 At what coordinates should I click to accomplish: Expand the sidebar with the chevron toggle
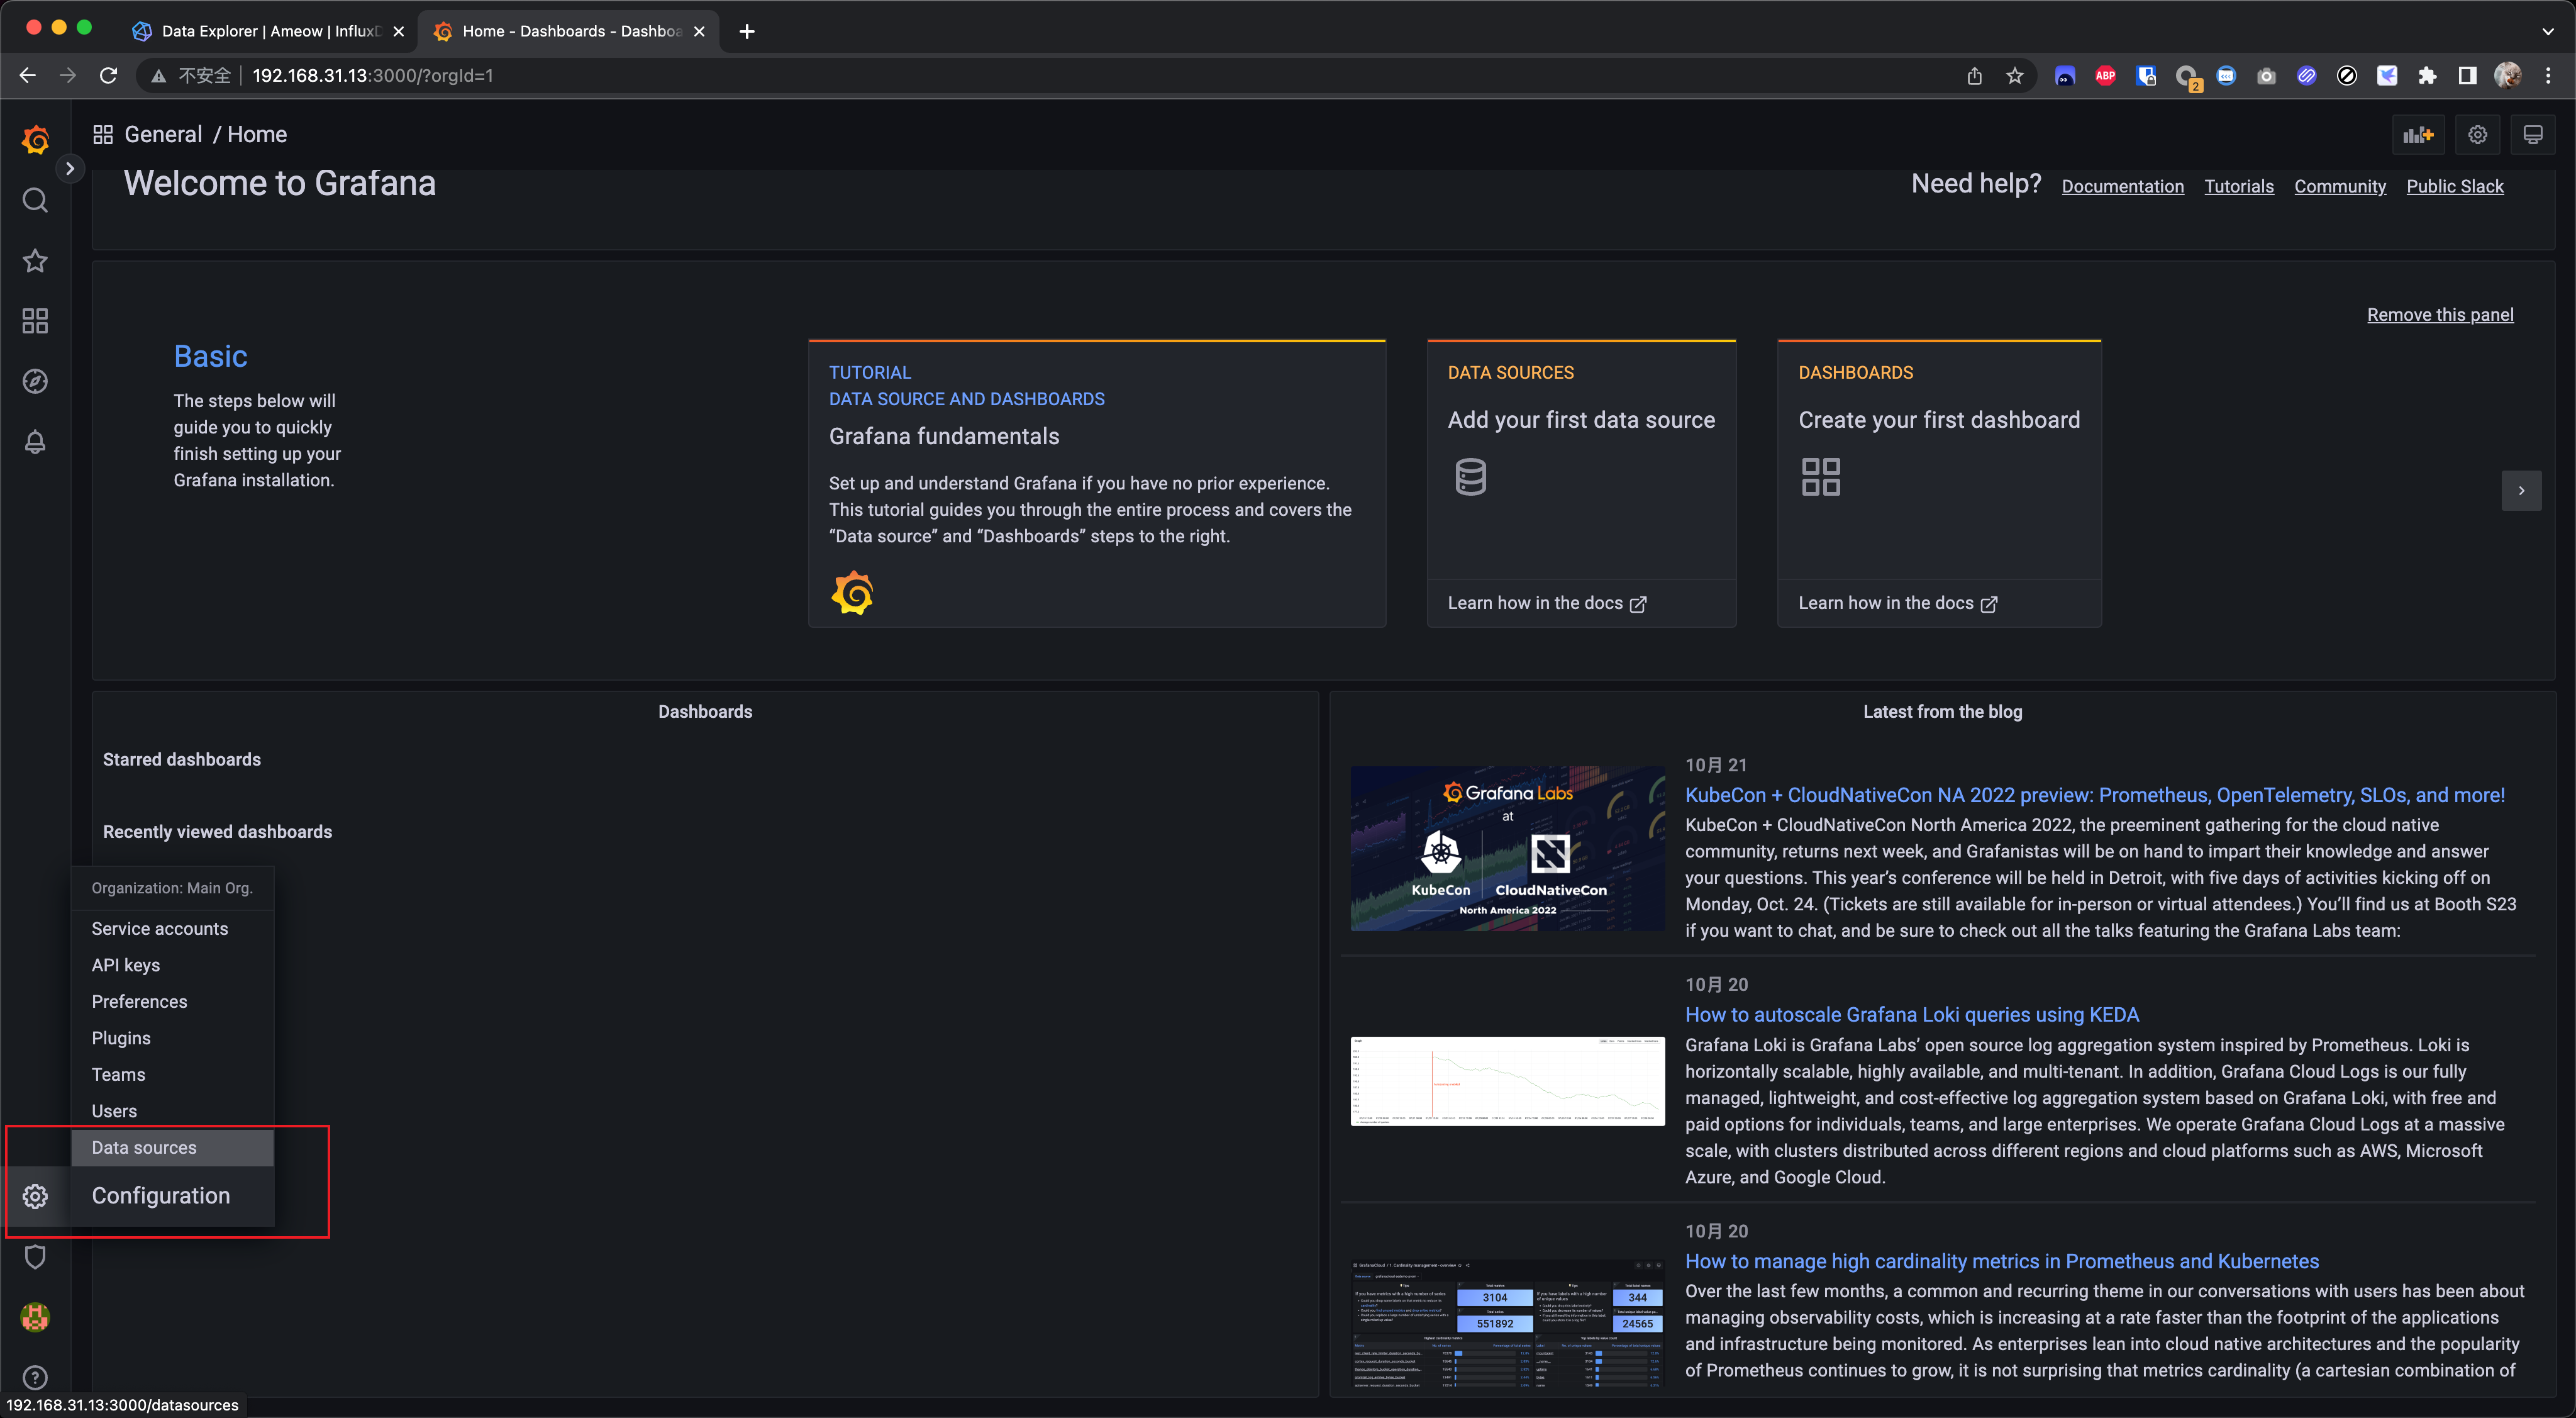click(x=70, y=169)
